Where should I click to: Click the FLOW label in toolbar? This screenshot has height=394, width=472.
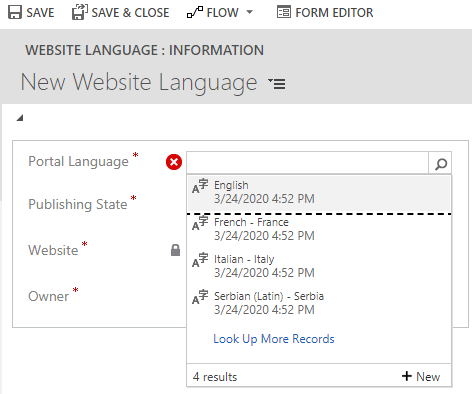point(223,13)
